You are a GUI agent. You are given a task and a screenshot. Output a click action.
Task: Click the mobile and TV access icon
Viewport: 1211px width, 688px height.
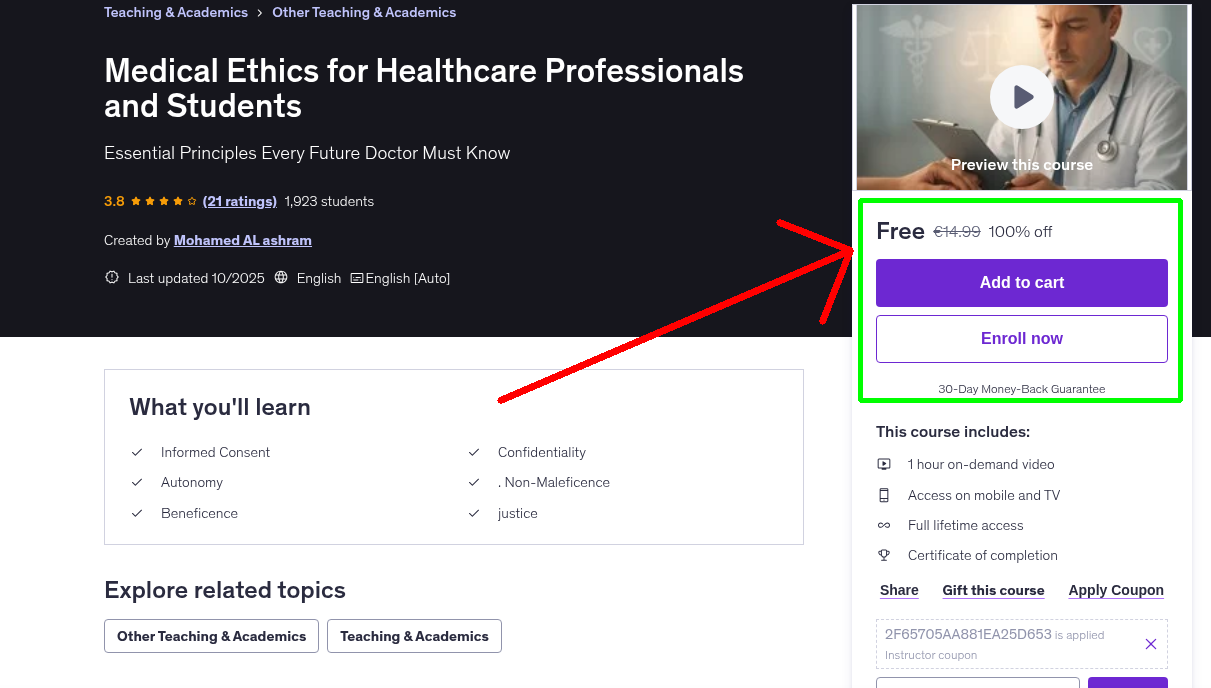pos(884,495)
